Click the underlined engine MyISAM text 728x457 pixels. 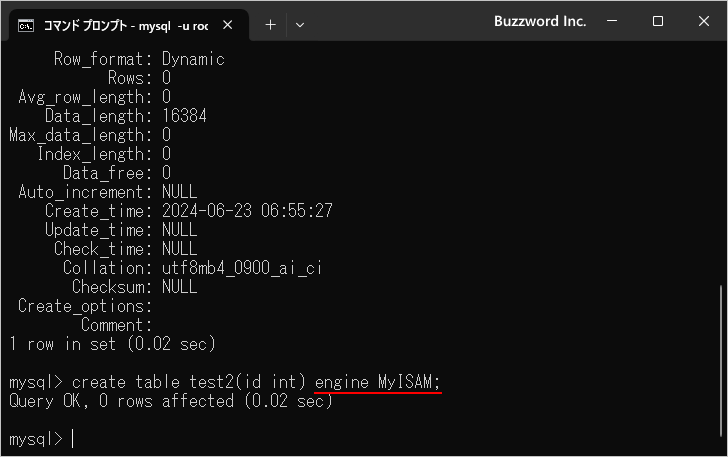tap(377, 382)
